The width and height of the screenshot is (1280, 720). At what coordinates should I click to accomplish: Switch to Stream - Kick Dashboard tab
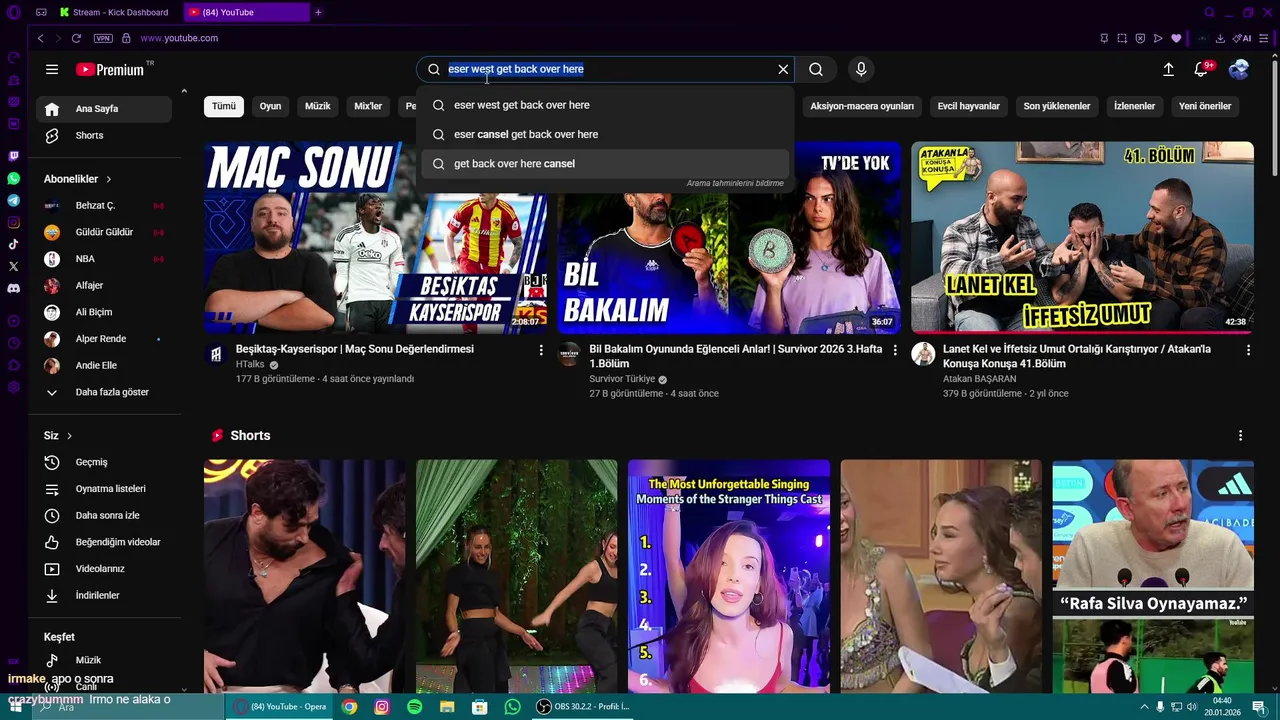(115, 12)
